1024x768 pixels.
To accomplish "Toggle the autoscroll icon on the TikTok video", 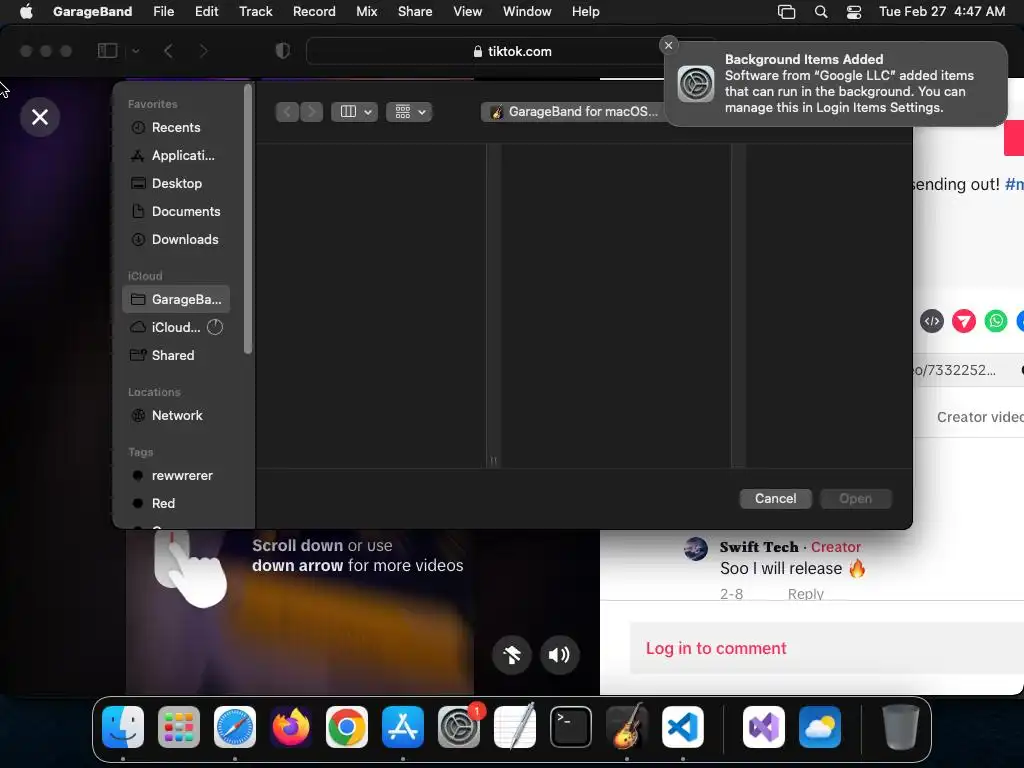I will 512,654.
